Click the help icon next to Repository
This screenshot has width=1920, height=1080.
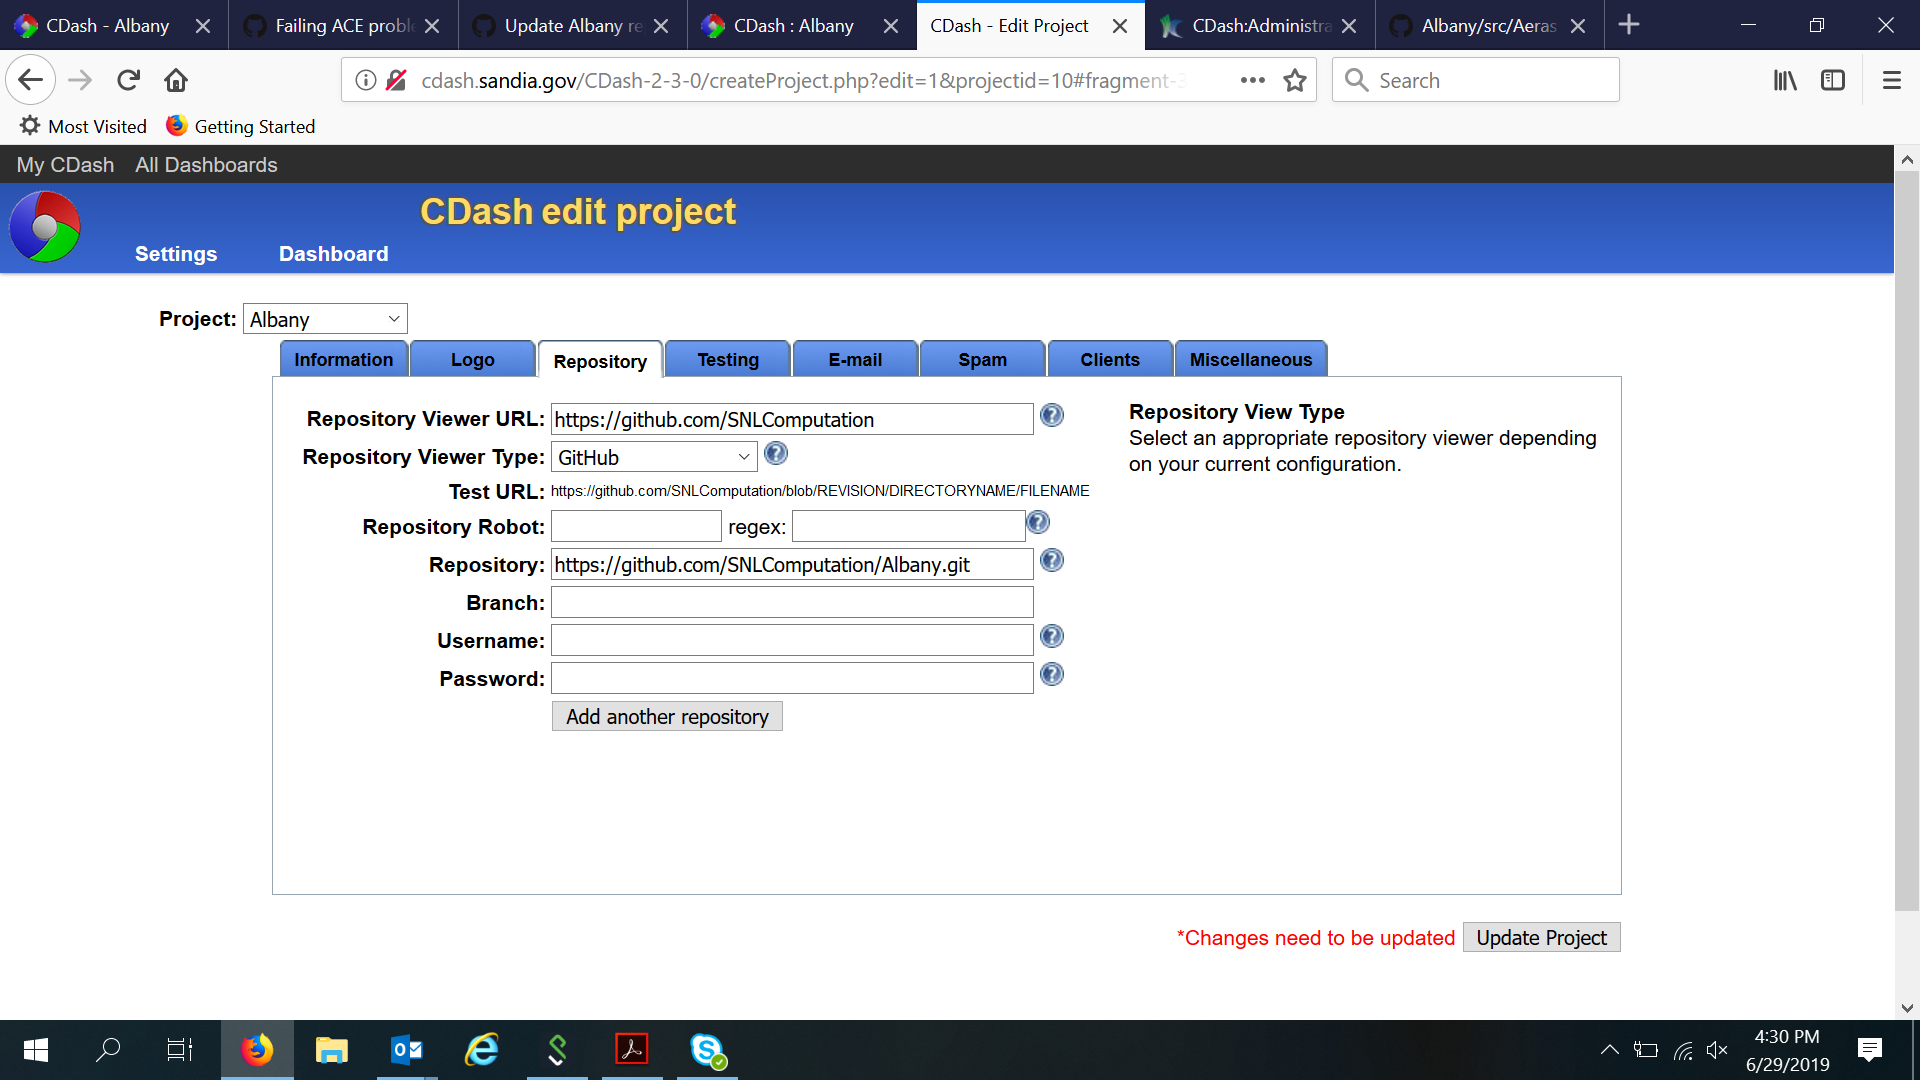click(x=1051, y=561)
